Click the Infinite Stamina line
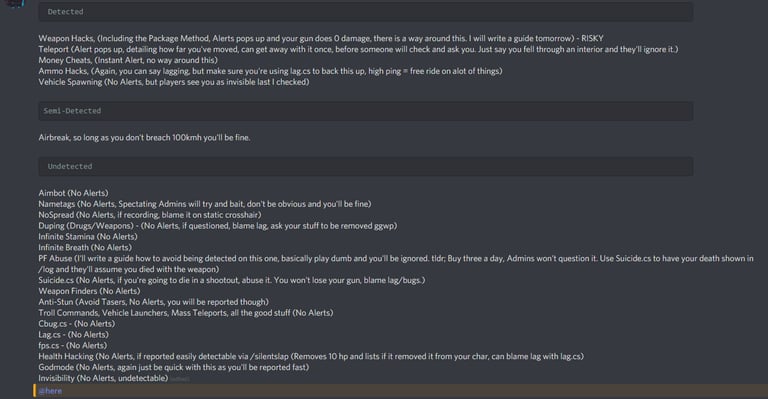The image size is (768, 399). 88,236
